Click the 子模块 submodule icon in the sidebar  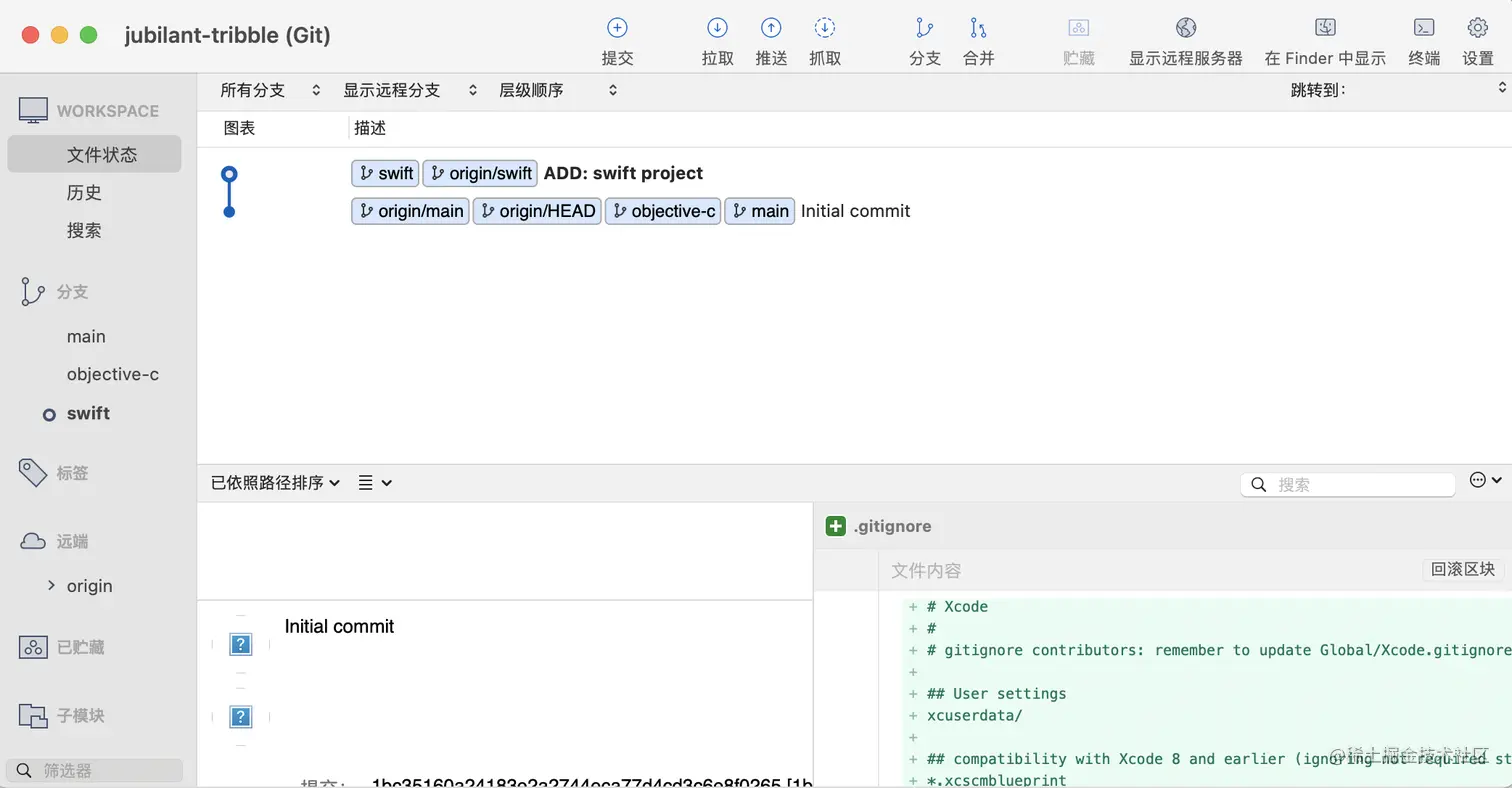pos(33,715)
